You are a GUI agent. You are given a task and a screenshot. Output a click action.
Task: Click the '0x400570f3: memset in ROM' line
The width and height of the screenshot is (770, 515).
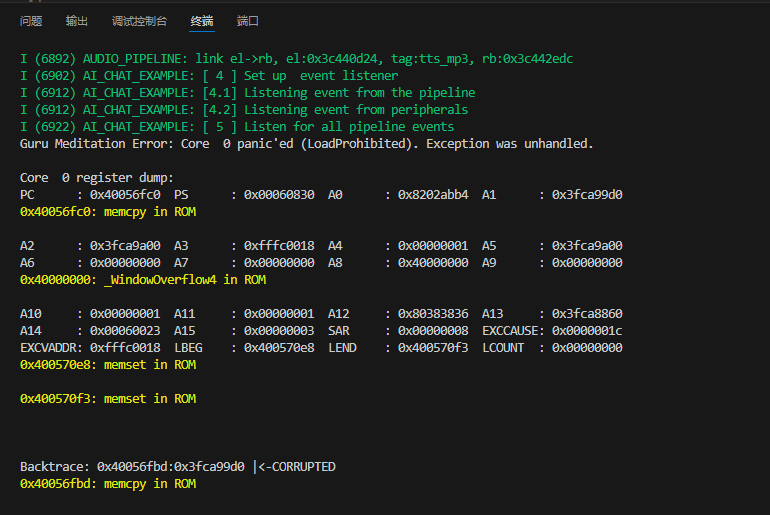click(107, 399)
